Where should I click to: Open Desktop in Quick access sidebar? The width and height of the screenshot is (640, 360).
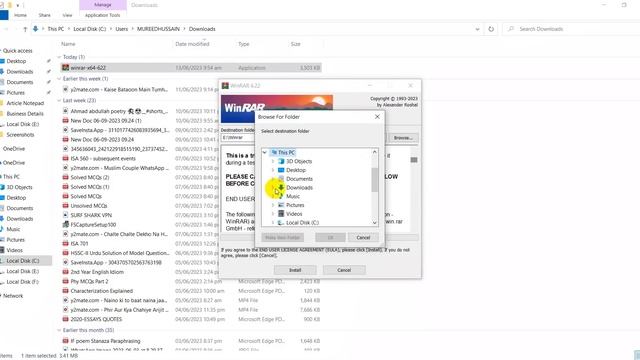click(x=16, y=61)
